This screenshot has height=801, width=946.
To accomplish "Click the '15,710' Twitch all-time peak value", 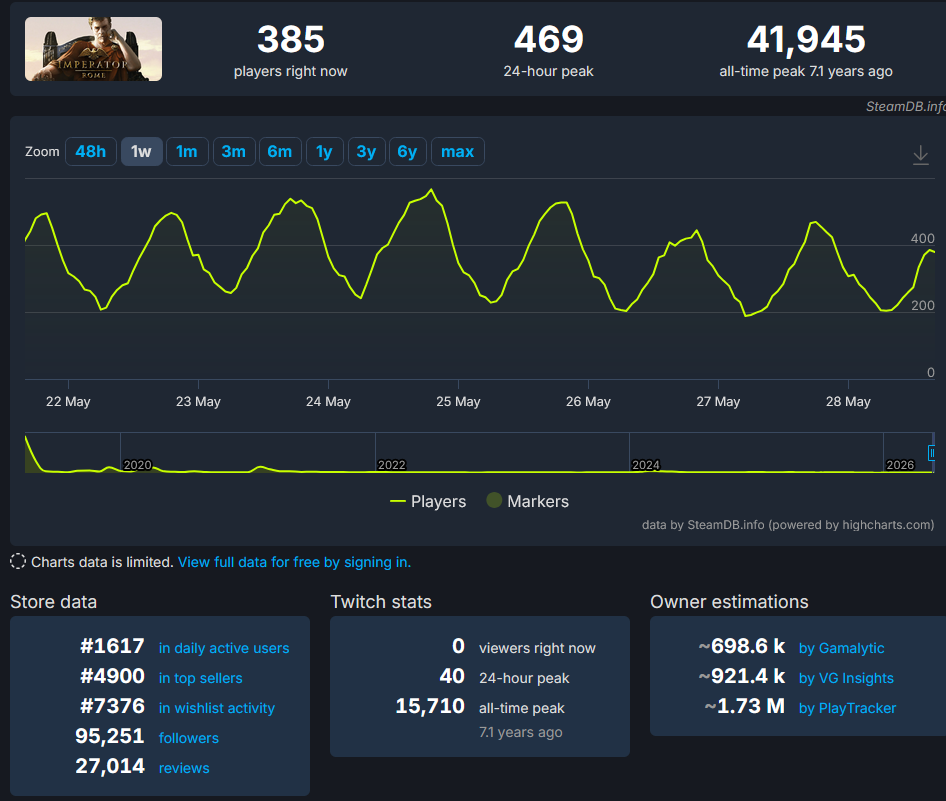I will tap(430, 706).
